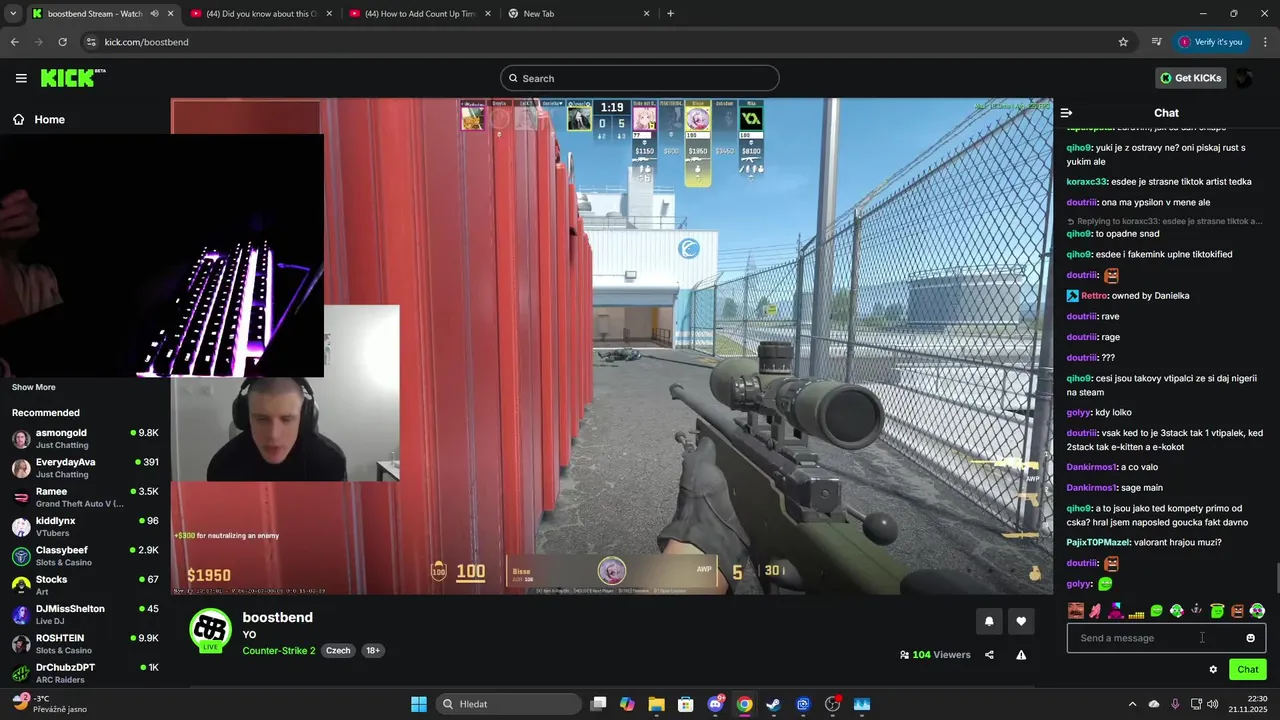Show hidden system tray icons
The width and height of the screenshot is (1280, 720).
point(1132,704)
